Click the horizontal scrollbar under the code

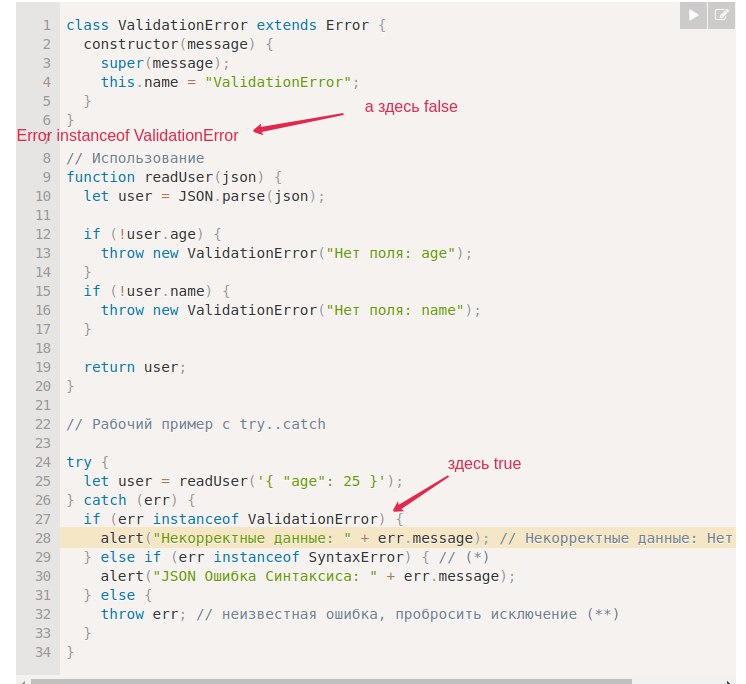click(332, 681)
